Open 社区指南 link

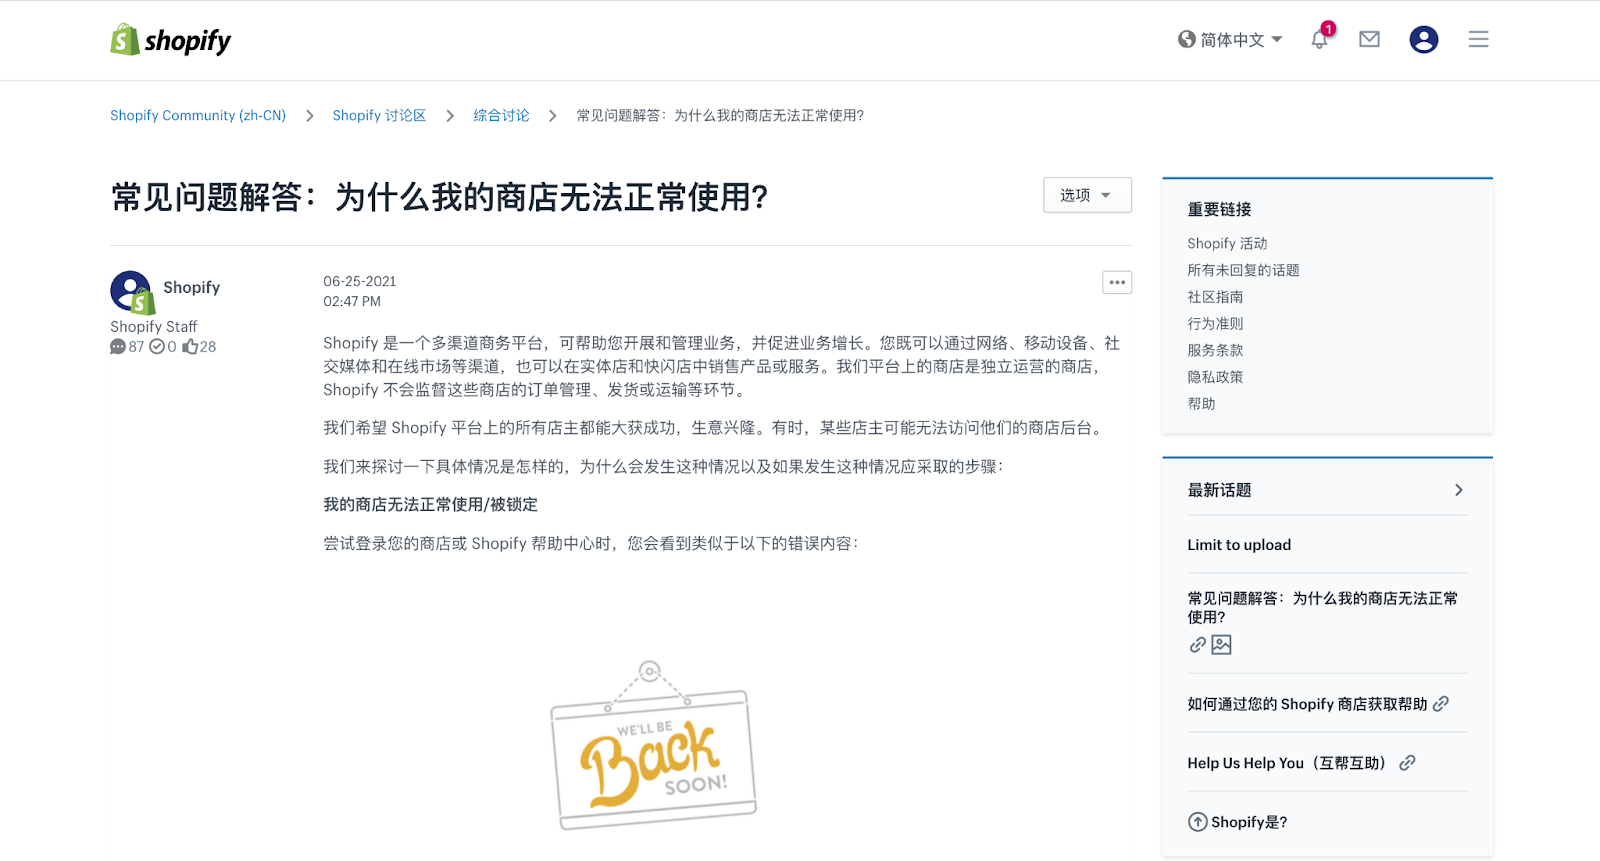pos(1215,297)
